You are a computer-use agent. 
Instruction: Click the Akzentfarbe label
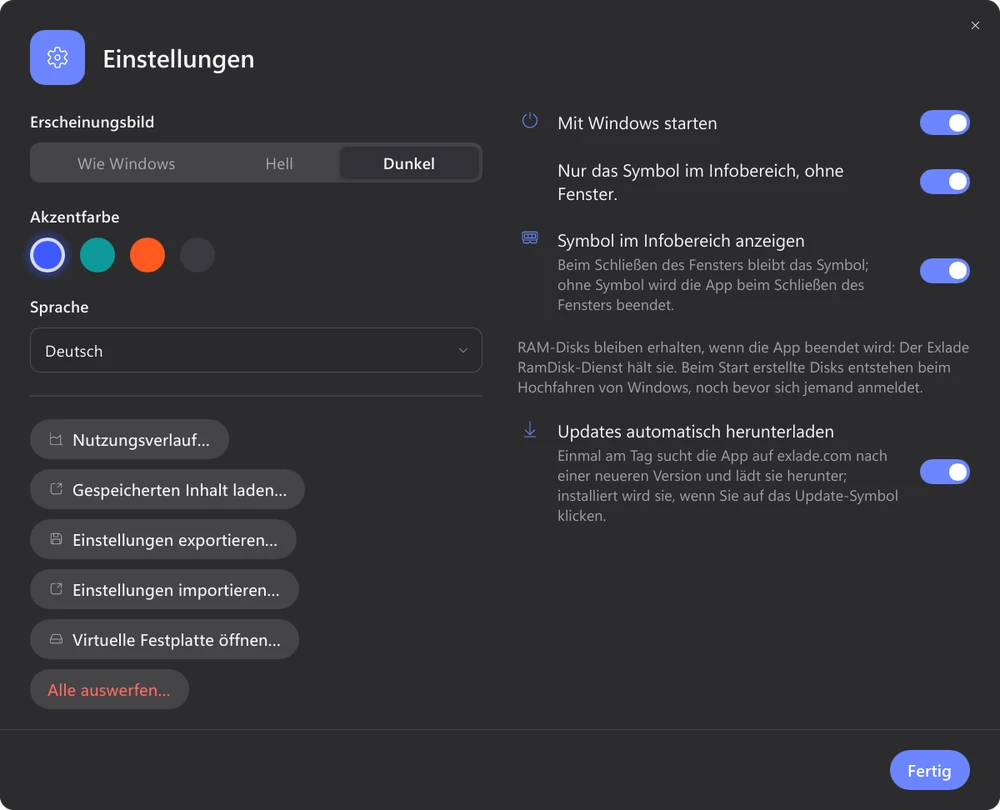click(x=75, y=217)
